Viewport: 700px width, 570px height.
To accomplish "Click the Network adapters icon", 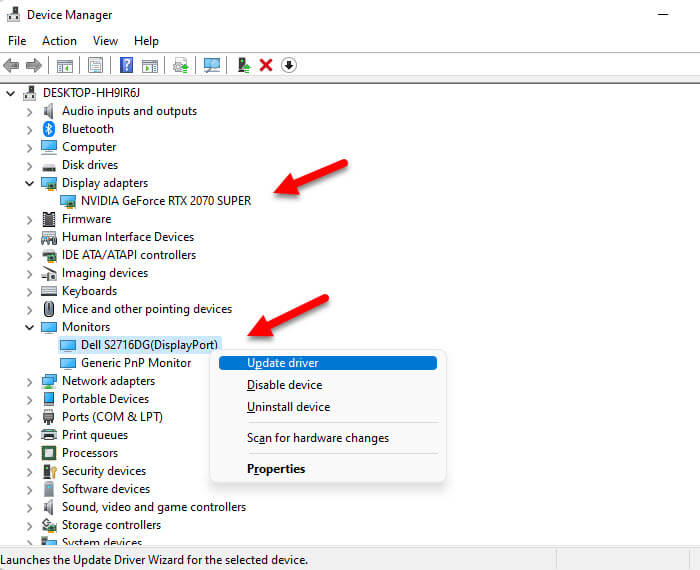I will point(49,381).
